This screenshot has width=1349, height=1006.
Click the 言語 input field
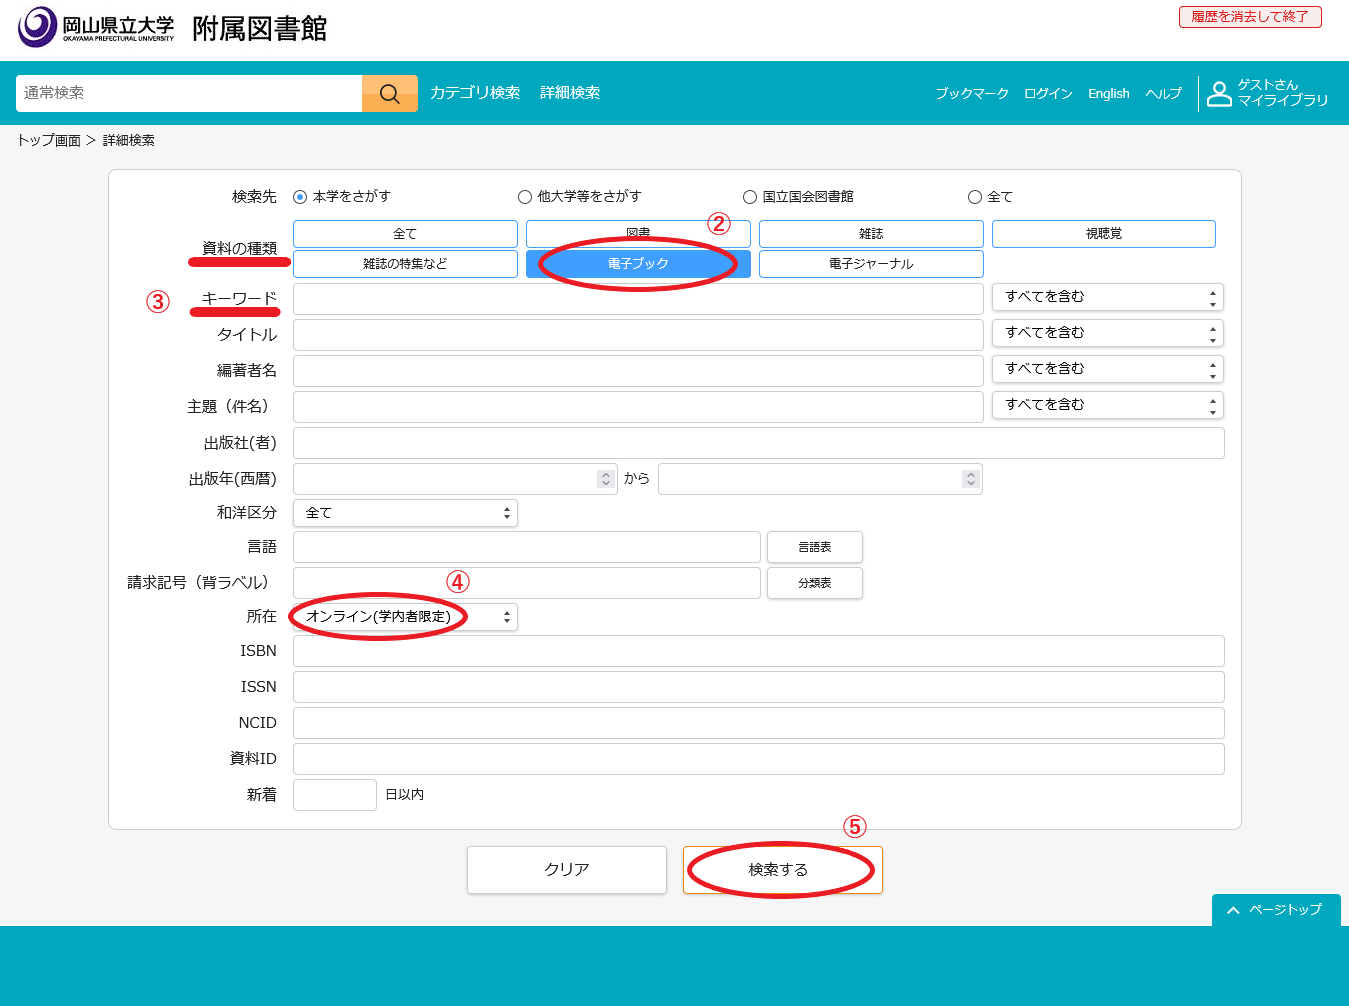527,547
